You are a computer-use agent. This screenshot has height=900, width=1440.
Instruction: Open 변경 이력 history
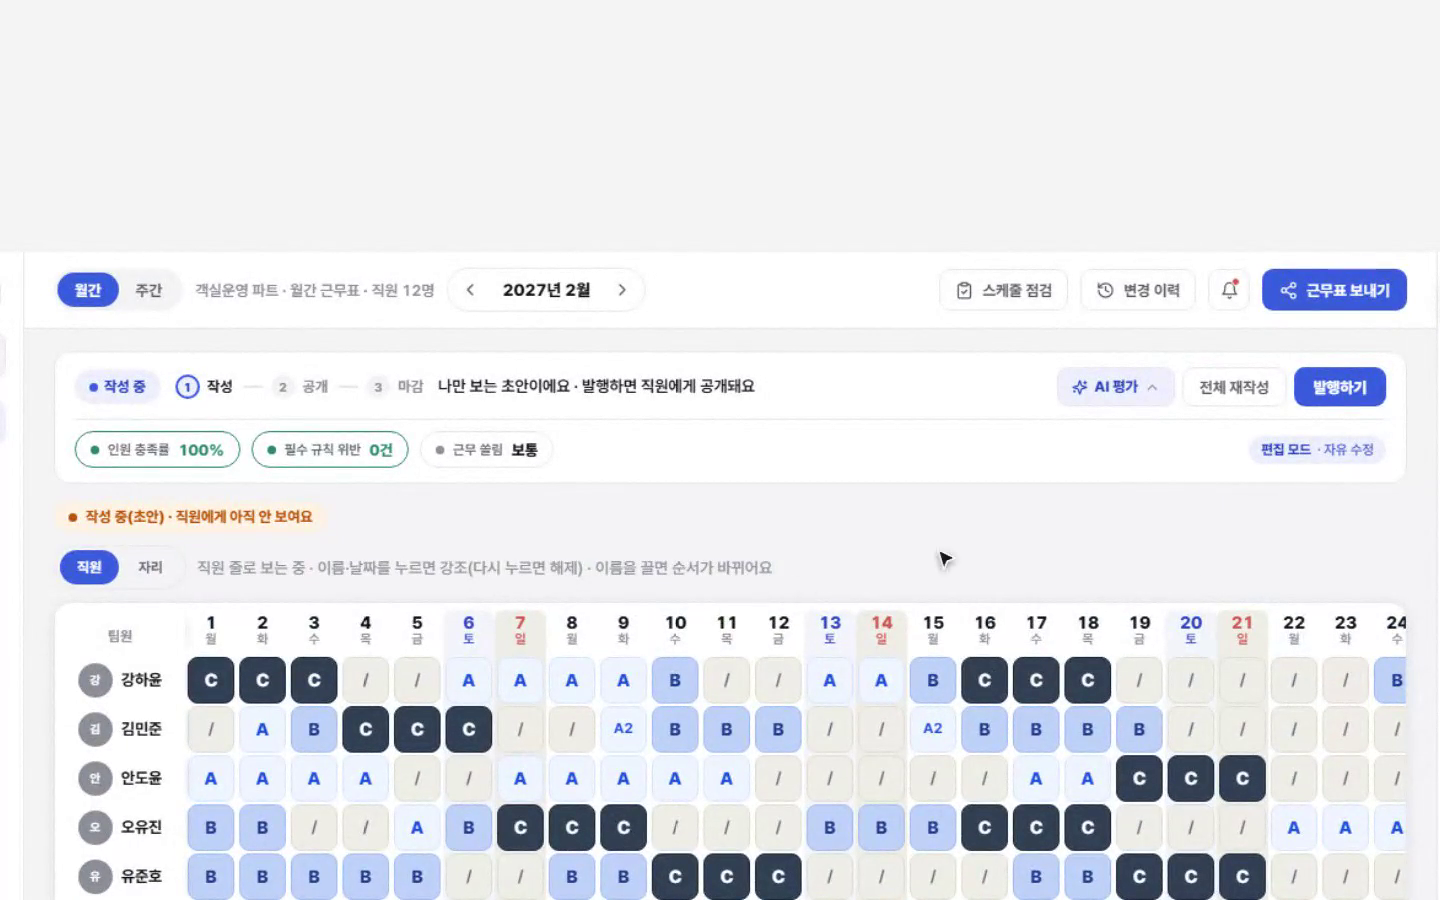click(x=1138, y=290)
